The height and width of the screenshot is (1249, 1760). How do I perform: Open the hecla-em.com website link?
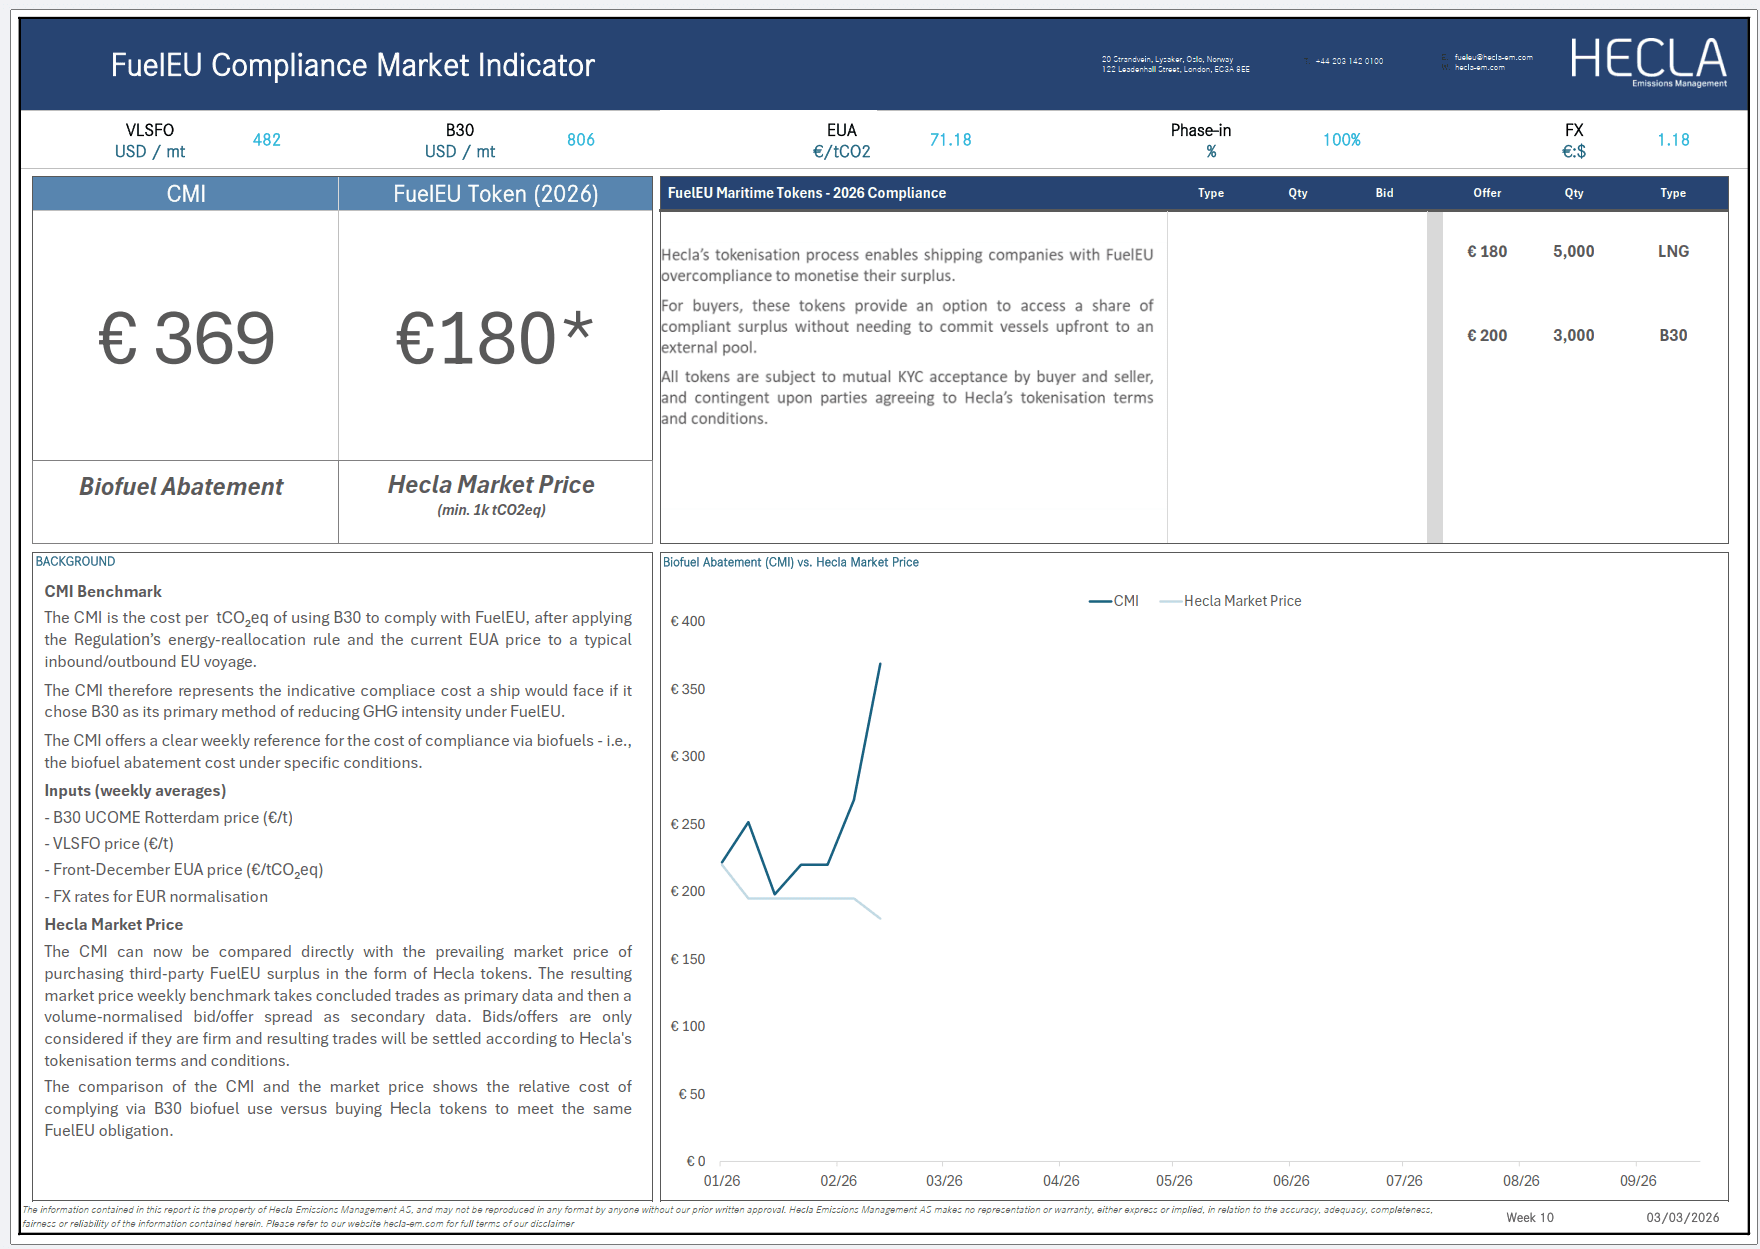tap(1479, 67)
